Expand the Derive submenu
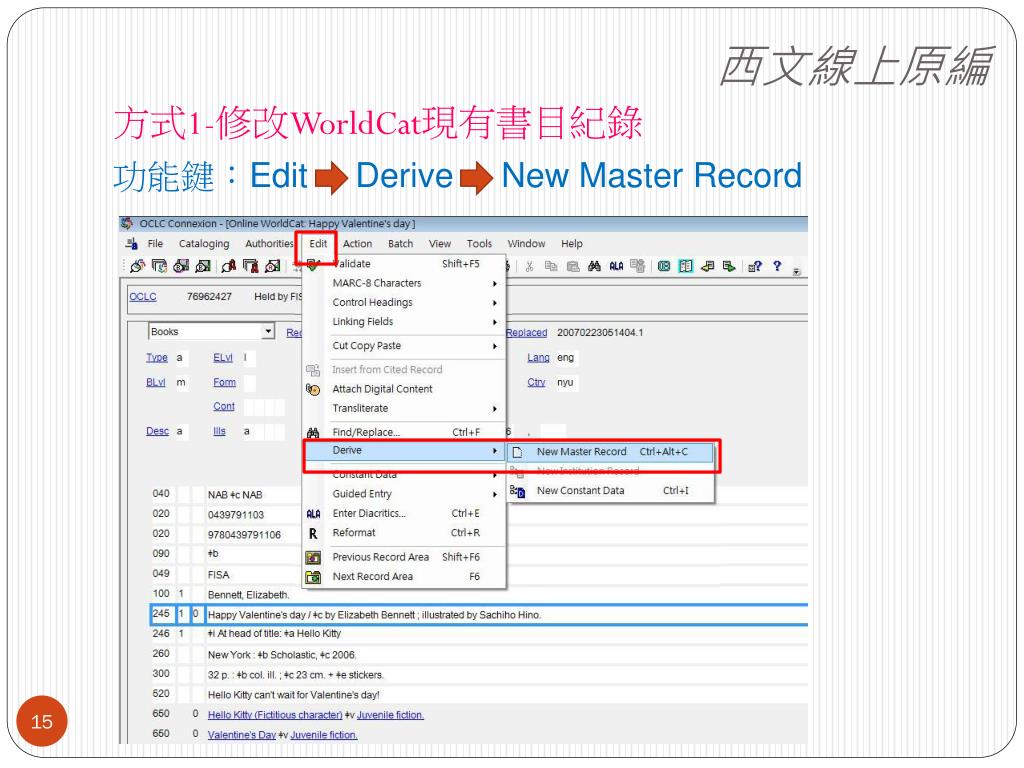Screen dimensions: 1024x768 (405, 451)
